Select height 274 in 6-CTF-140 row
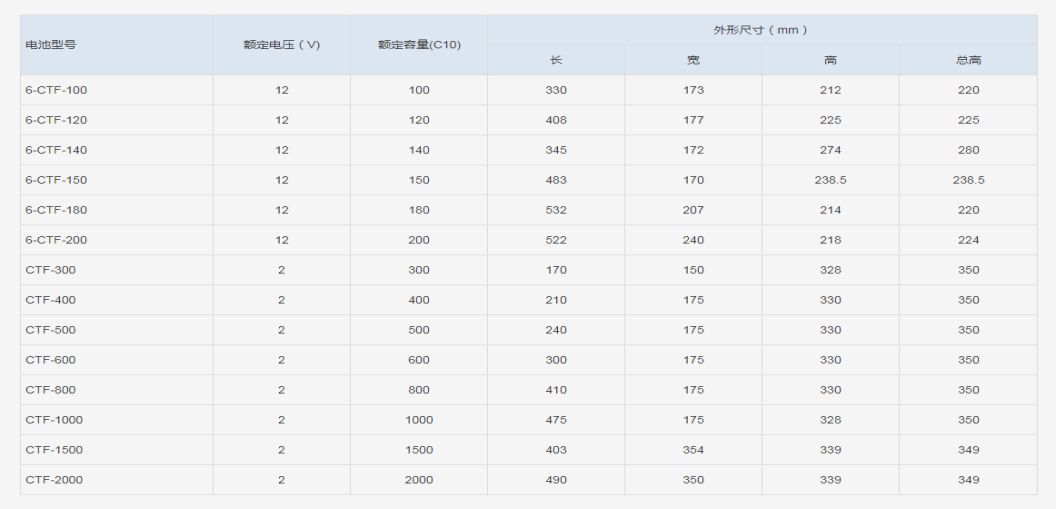 pos(830,150)
